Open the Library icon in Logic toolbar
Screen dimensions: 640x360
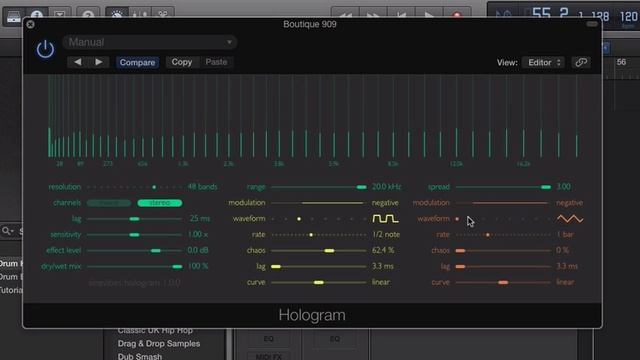tap(13, 17)
